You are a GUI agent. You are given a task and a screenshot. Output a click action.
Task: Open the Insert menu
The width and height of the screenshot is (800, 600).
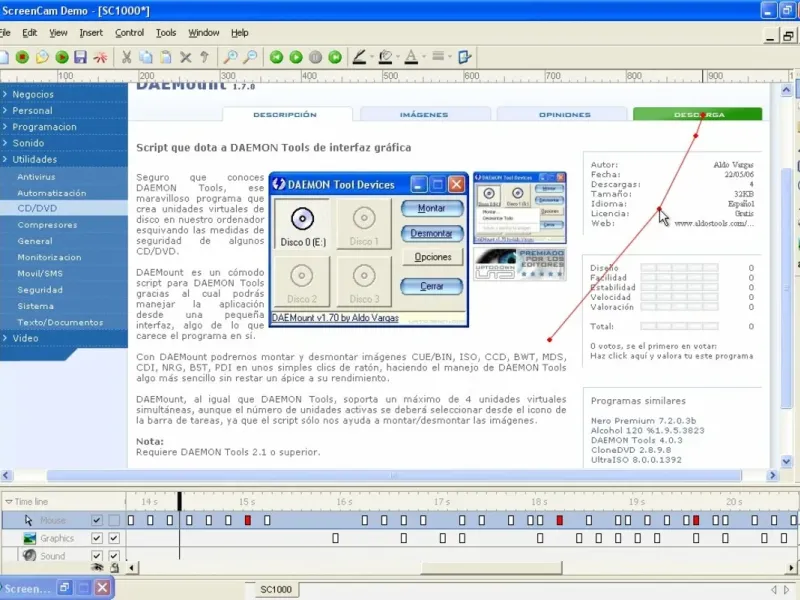tap(91, 33)
